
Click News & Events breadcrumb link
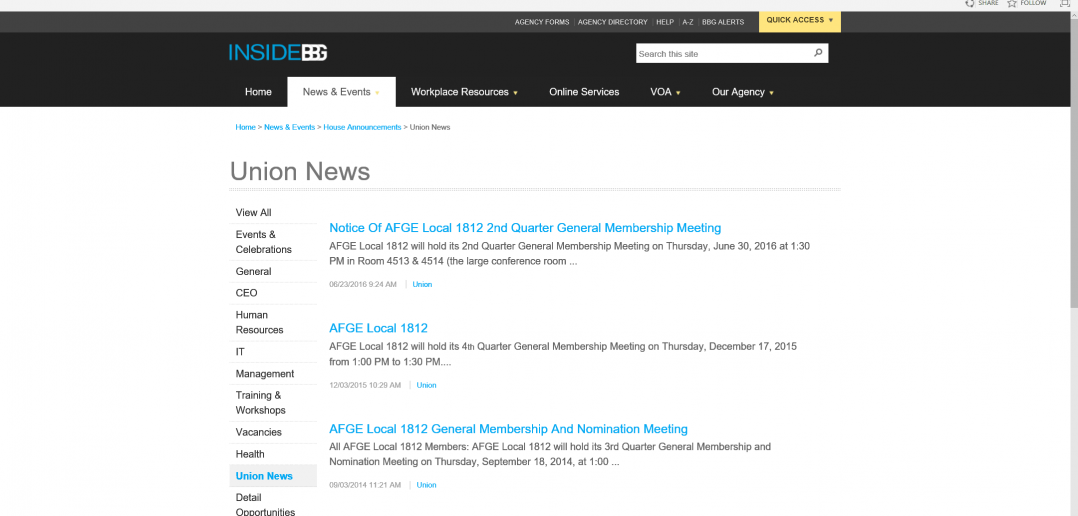pos(289,127)
